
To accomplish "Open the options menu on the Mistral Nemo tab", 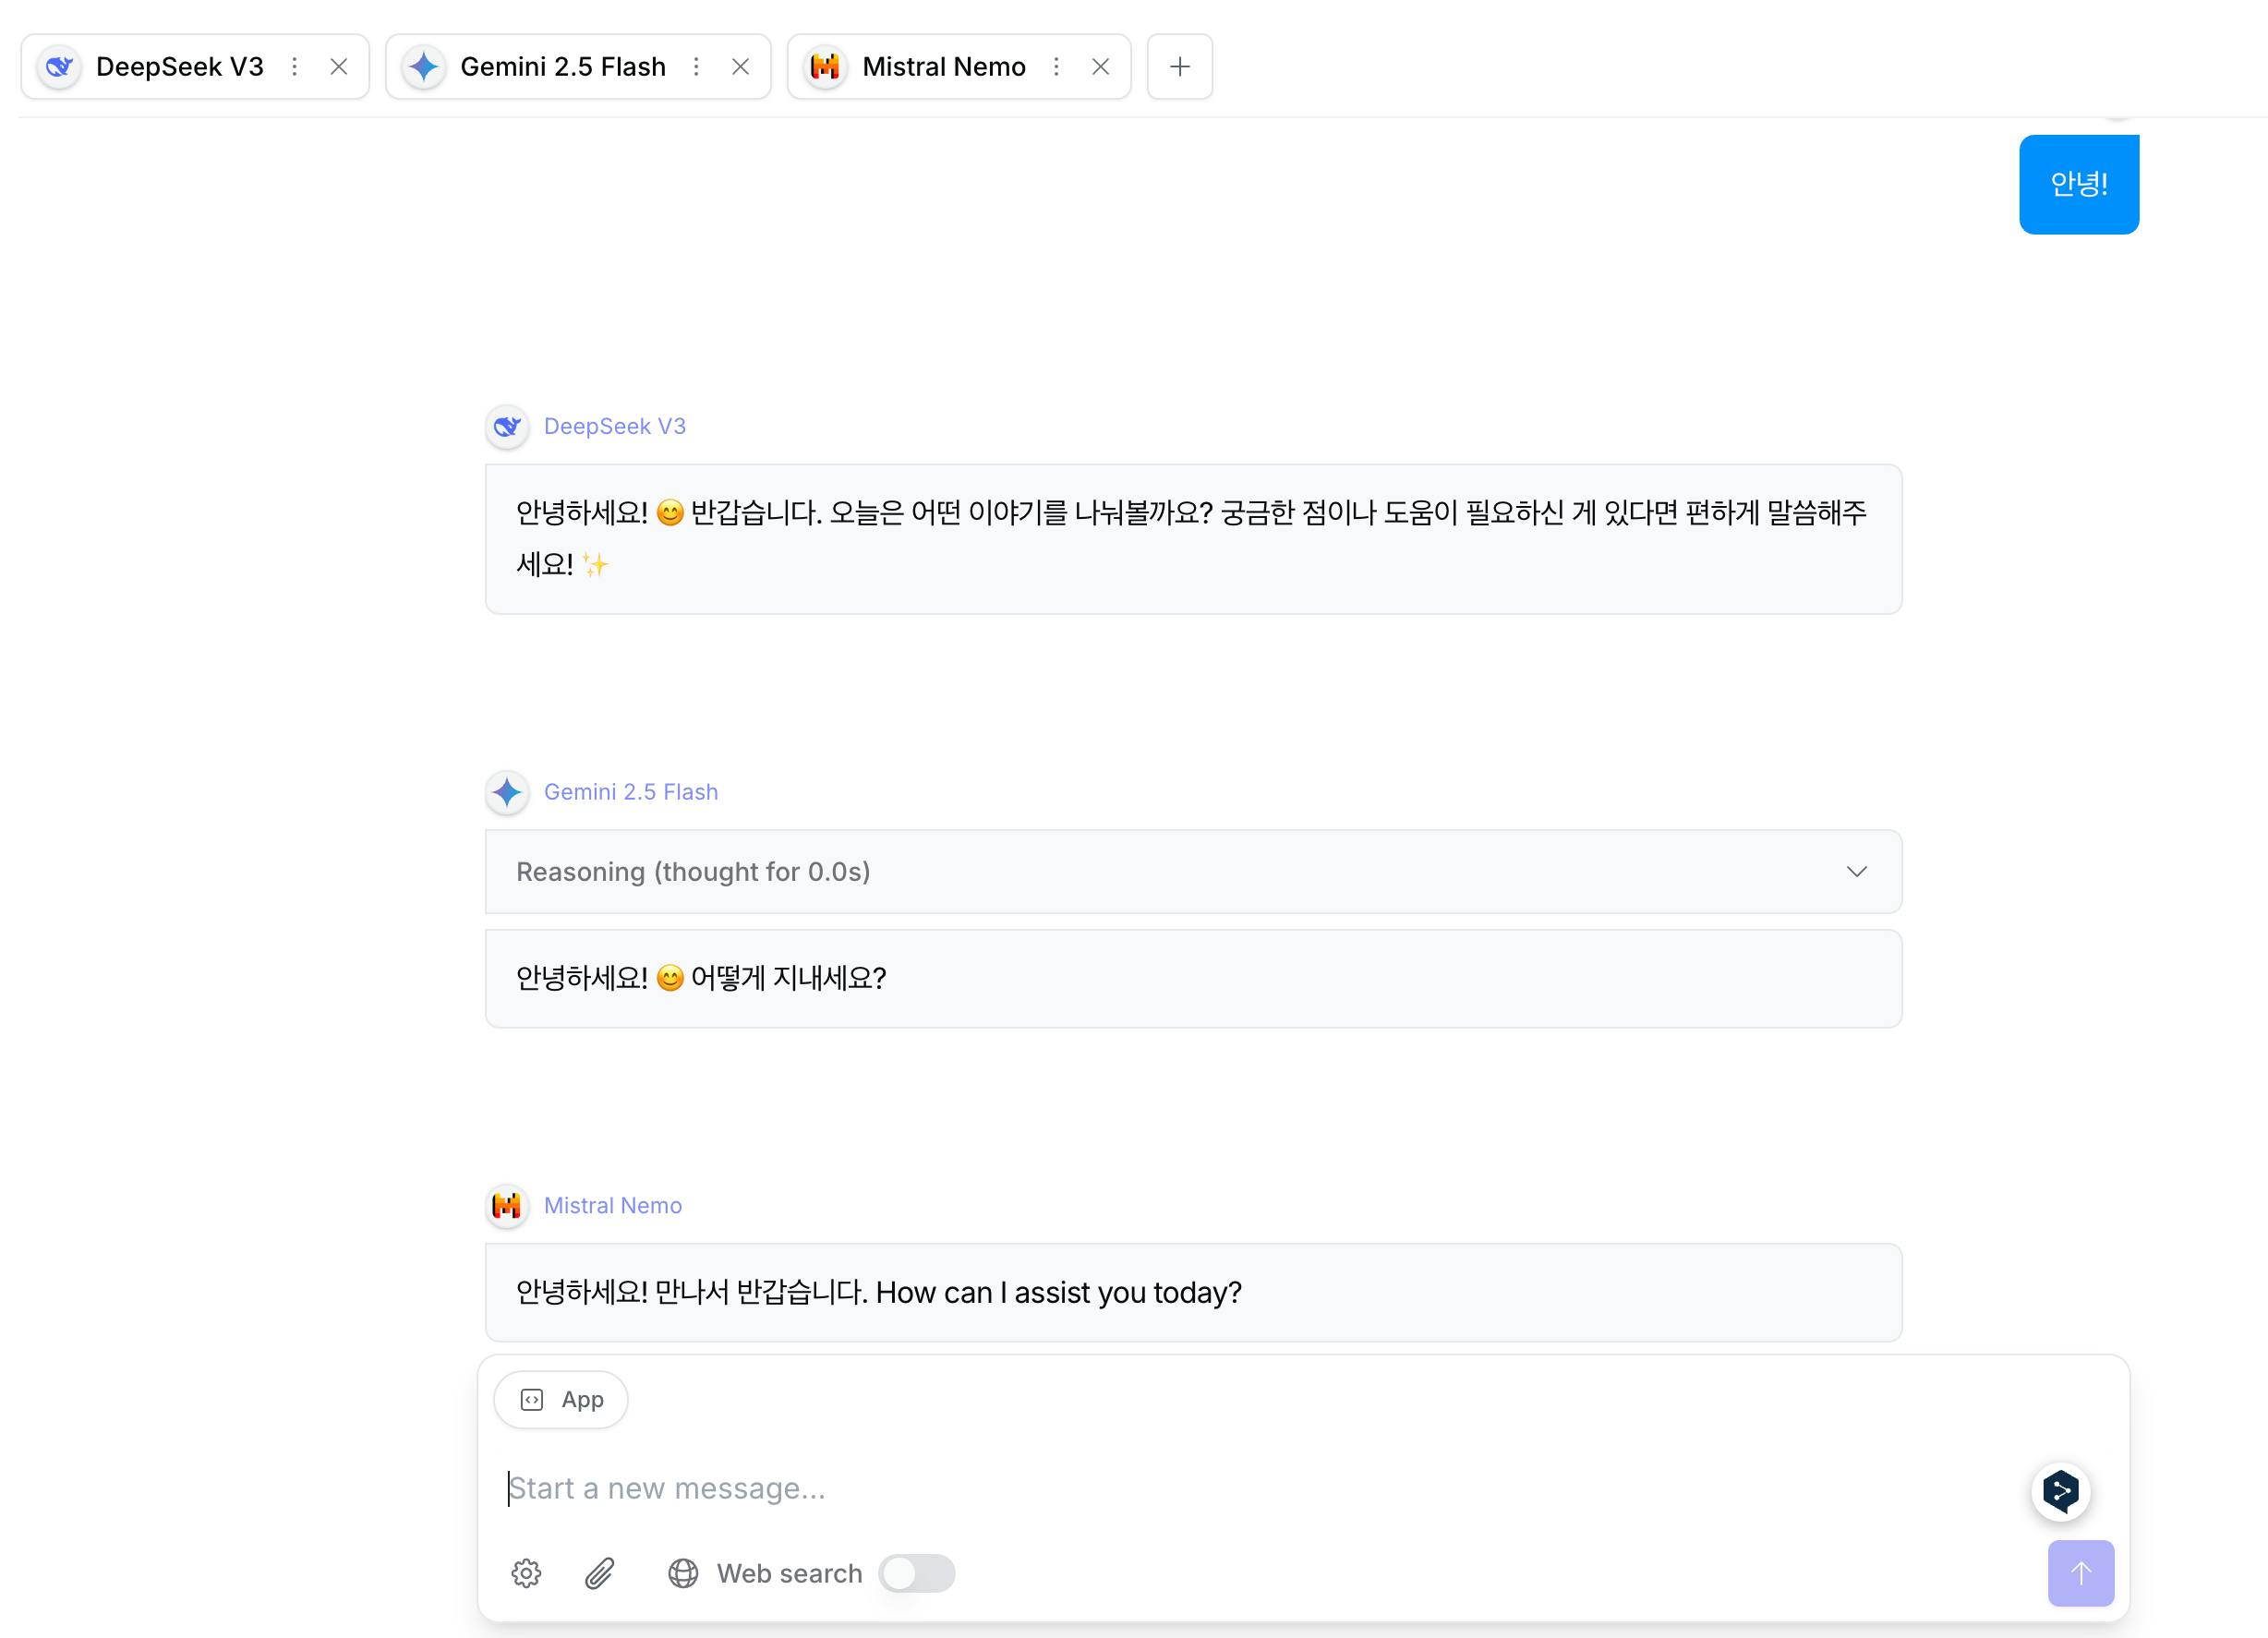I will 1056,66.
